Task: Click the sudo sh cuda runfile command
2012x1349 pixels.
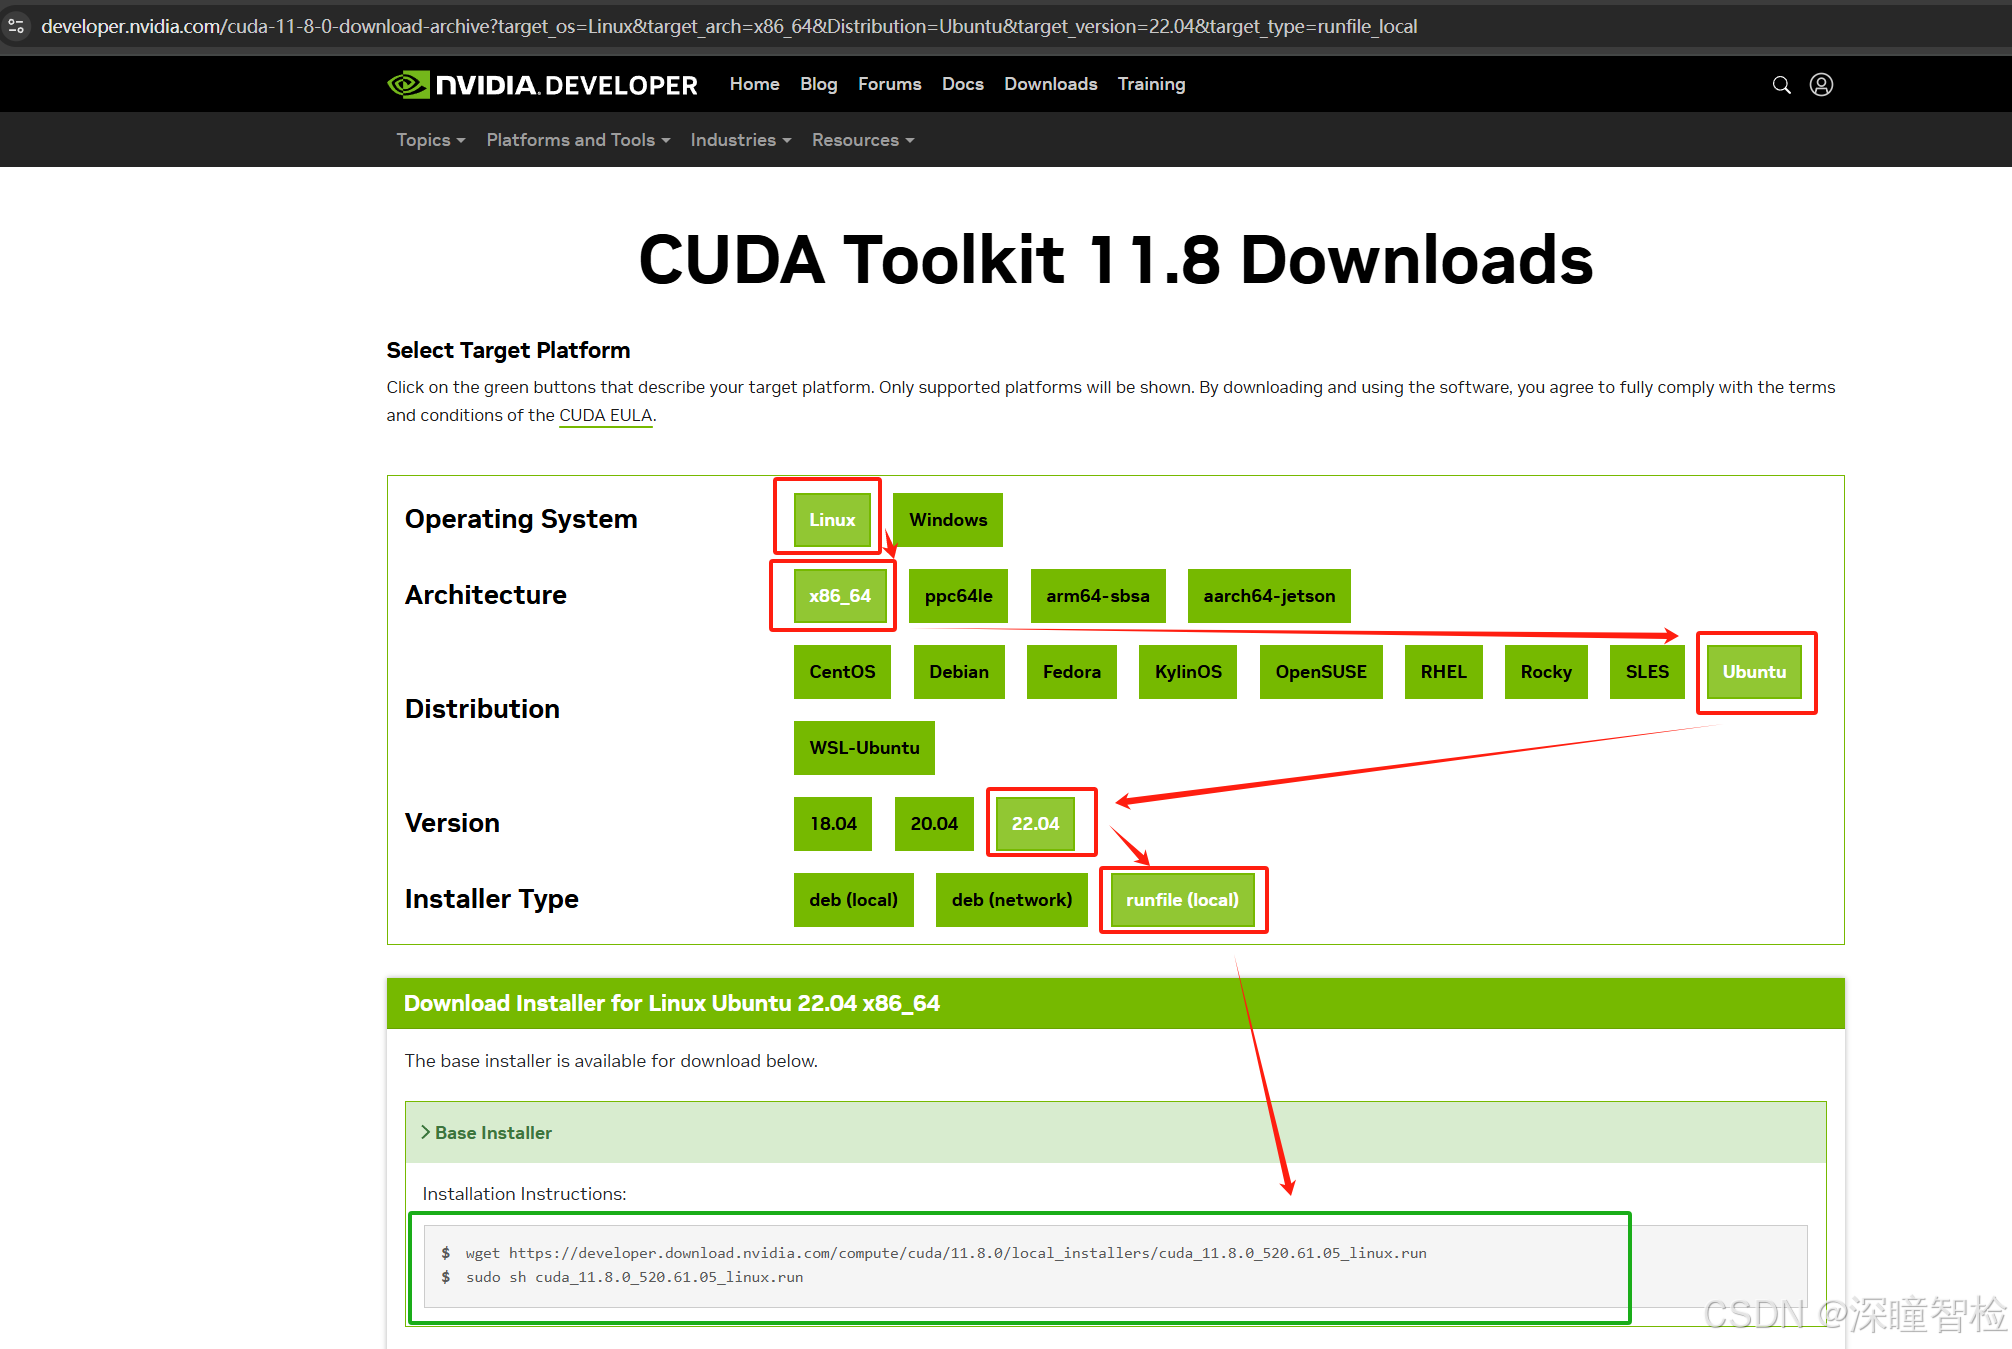Action: [634, 1277]
